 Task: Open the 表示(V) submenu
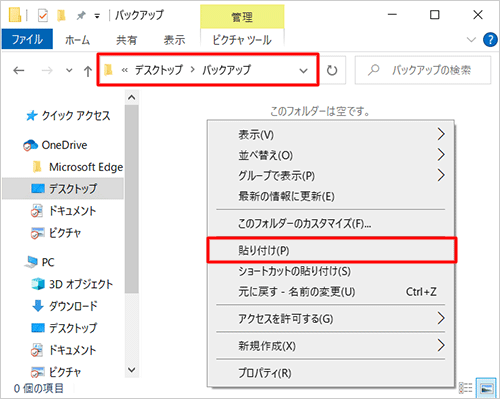[x=331, y=135]
